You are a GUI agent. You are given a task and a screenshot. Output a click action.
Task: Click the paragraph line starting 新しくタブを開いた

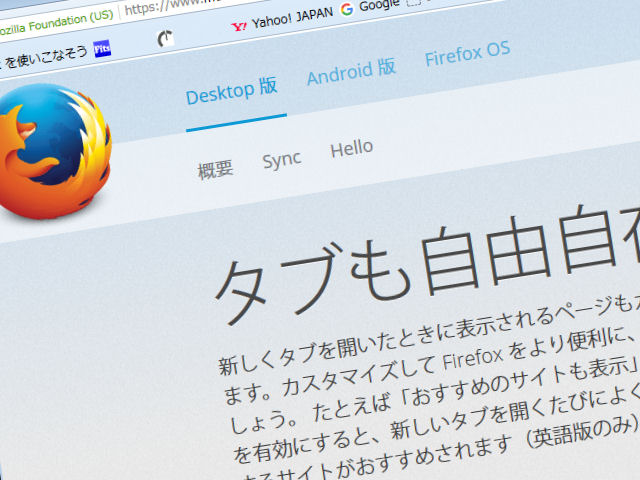point(429,334)
